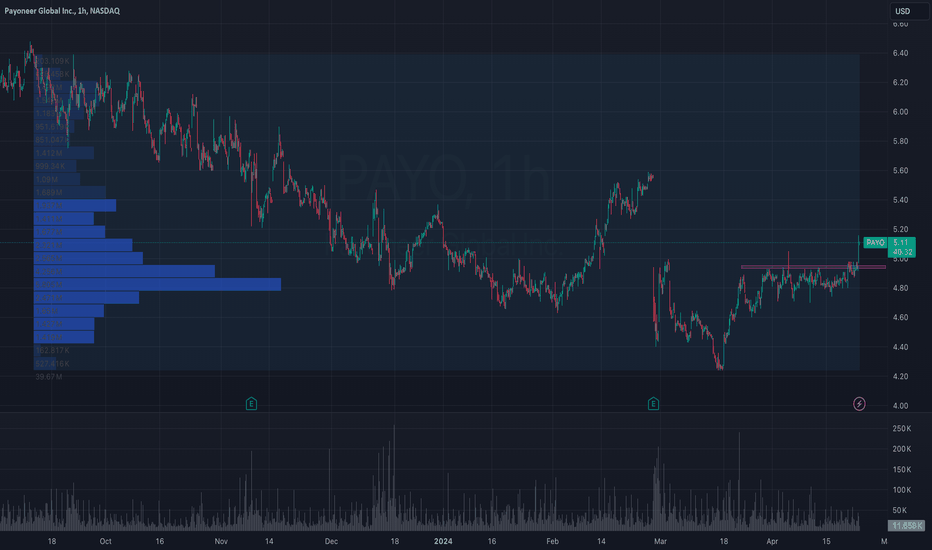Image resolution: width=932 pixels, height=550 pixels.
Task: Click the 4.00 price axis label
Action: (900, 406)
